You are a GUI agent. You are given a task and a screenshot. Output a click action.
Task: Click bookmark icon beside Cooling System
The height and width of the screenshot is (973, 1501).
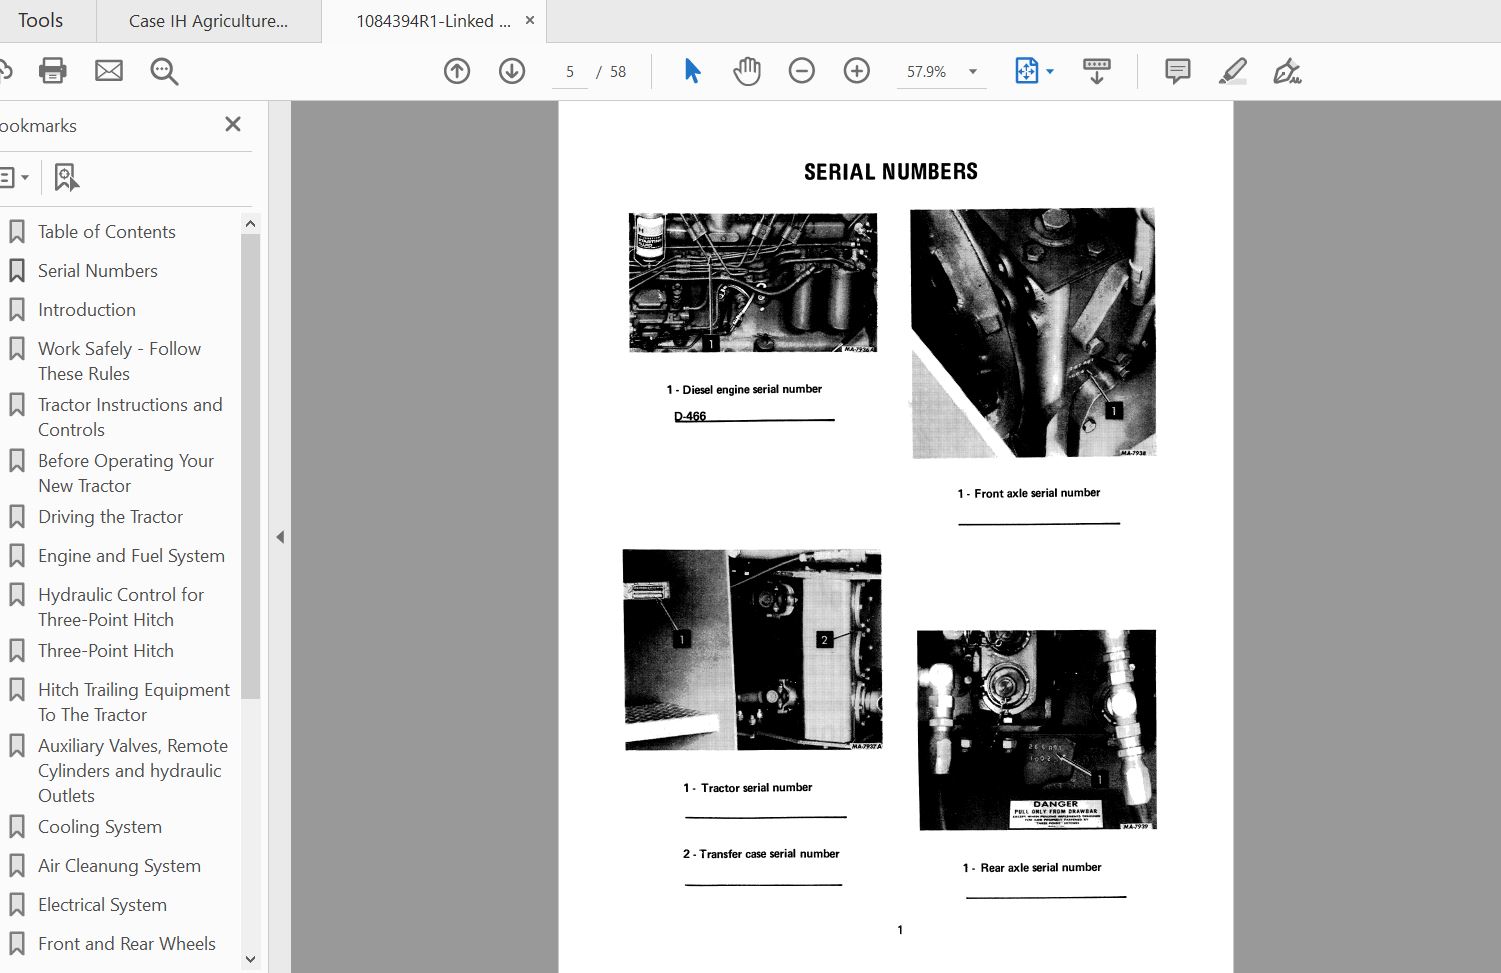click(x=17, y=827)
